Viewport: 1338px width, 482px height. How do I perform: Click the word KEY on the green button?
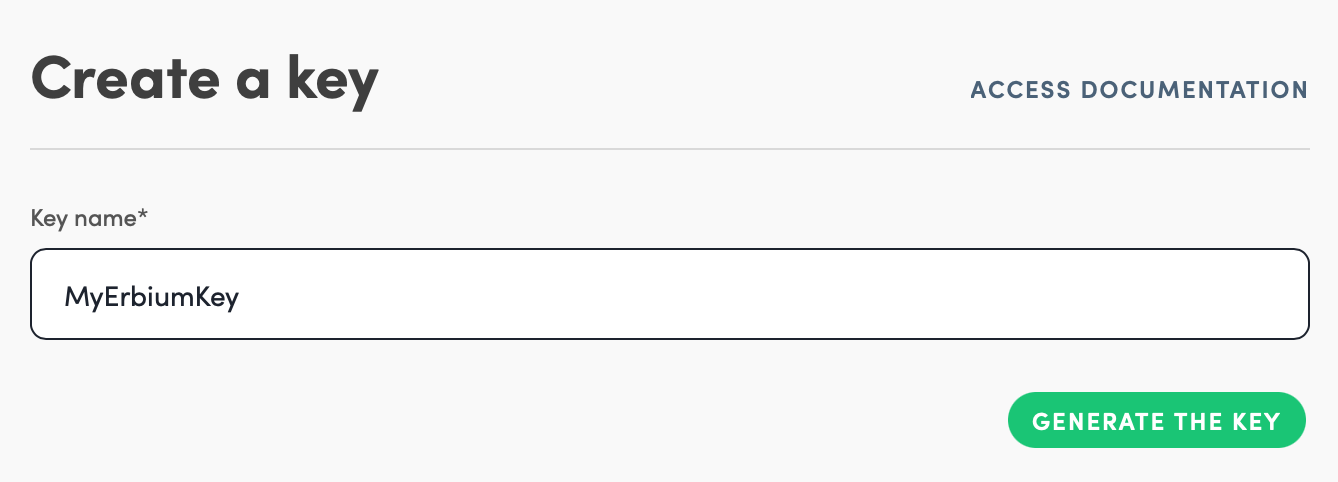click(1256, 421)
